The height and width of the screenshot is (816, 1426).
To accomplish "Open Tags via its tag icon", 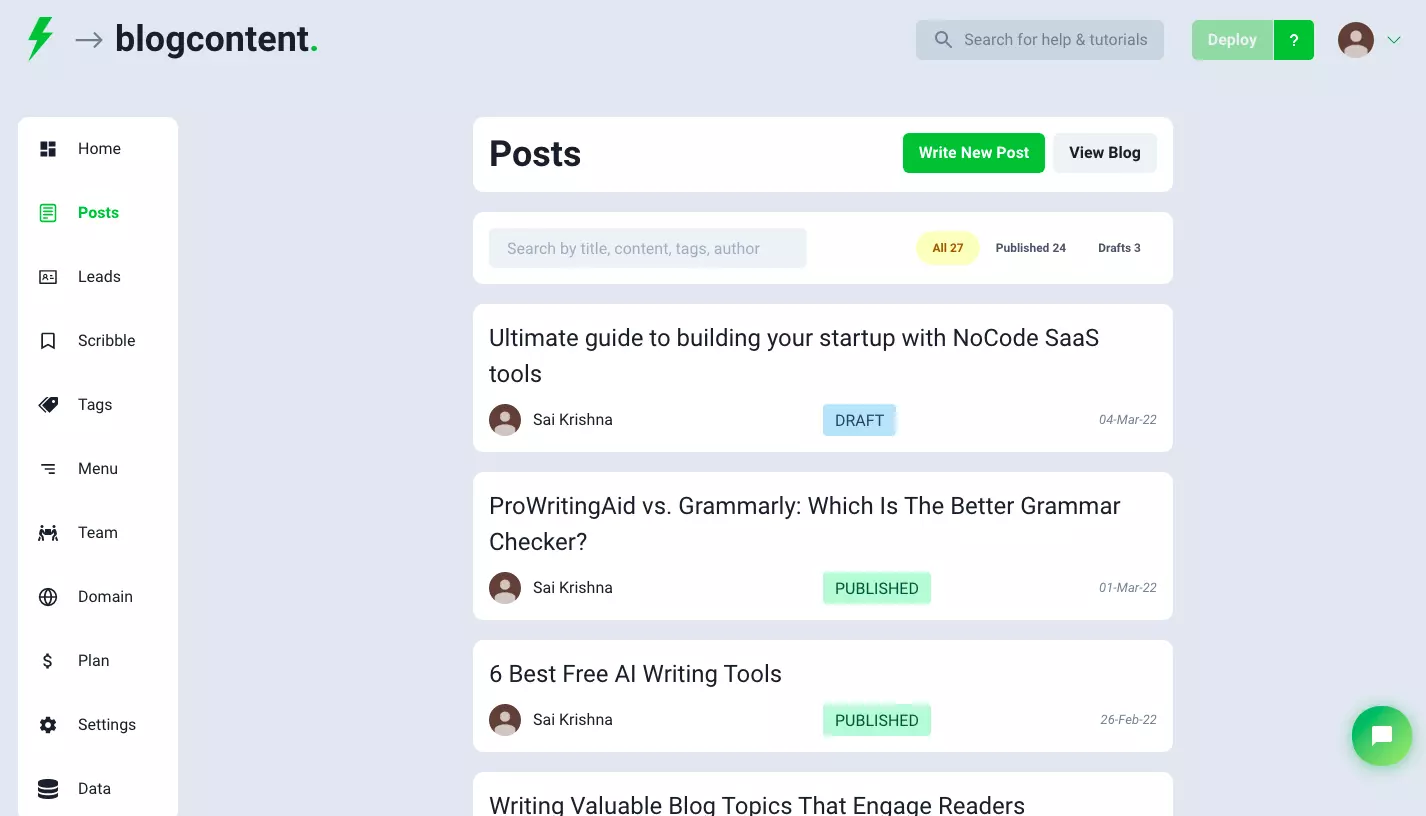I will click(47, 404).
